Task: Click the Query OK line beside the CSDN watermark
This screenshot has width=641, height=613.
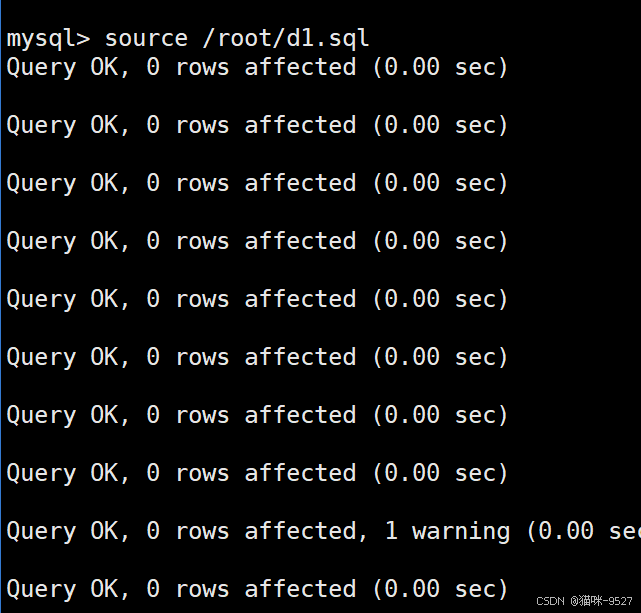Action: 257,589
